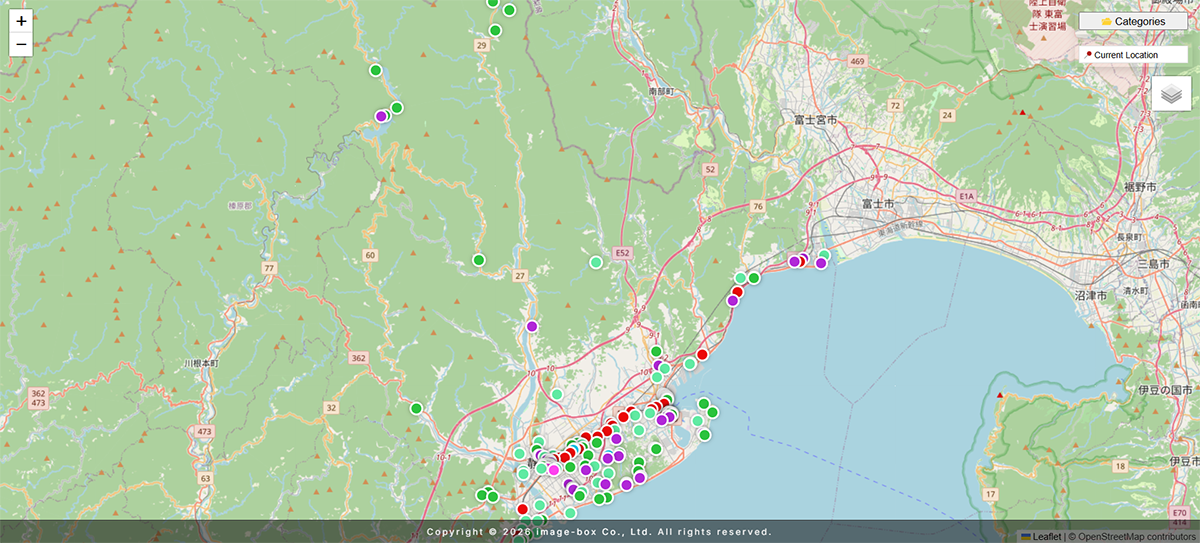Zoom in with the plus button
1200x543 pixels.
[21, 20]
